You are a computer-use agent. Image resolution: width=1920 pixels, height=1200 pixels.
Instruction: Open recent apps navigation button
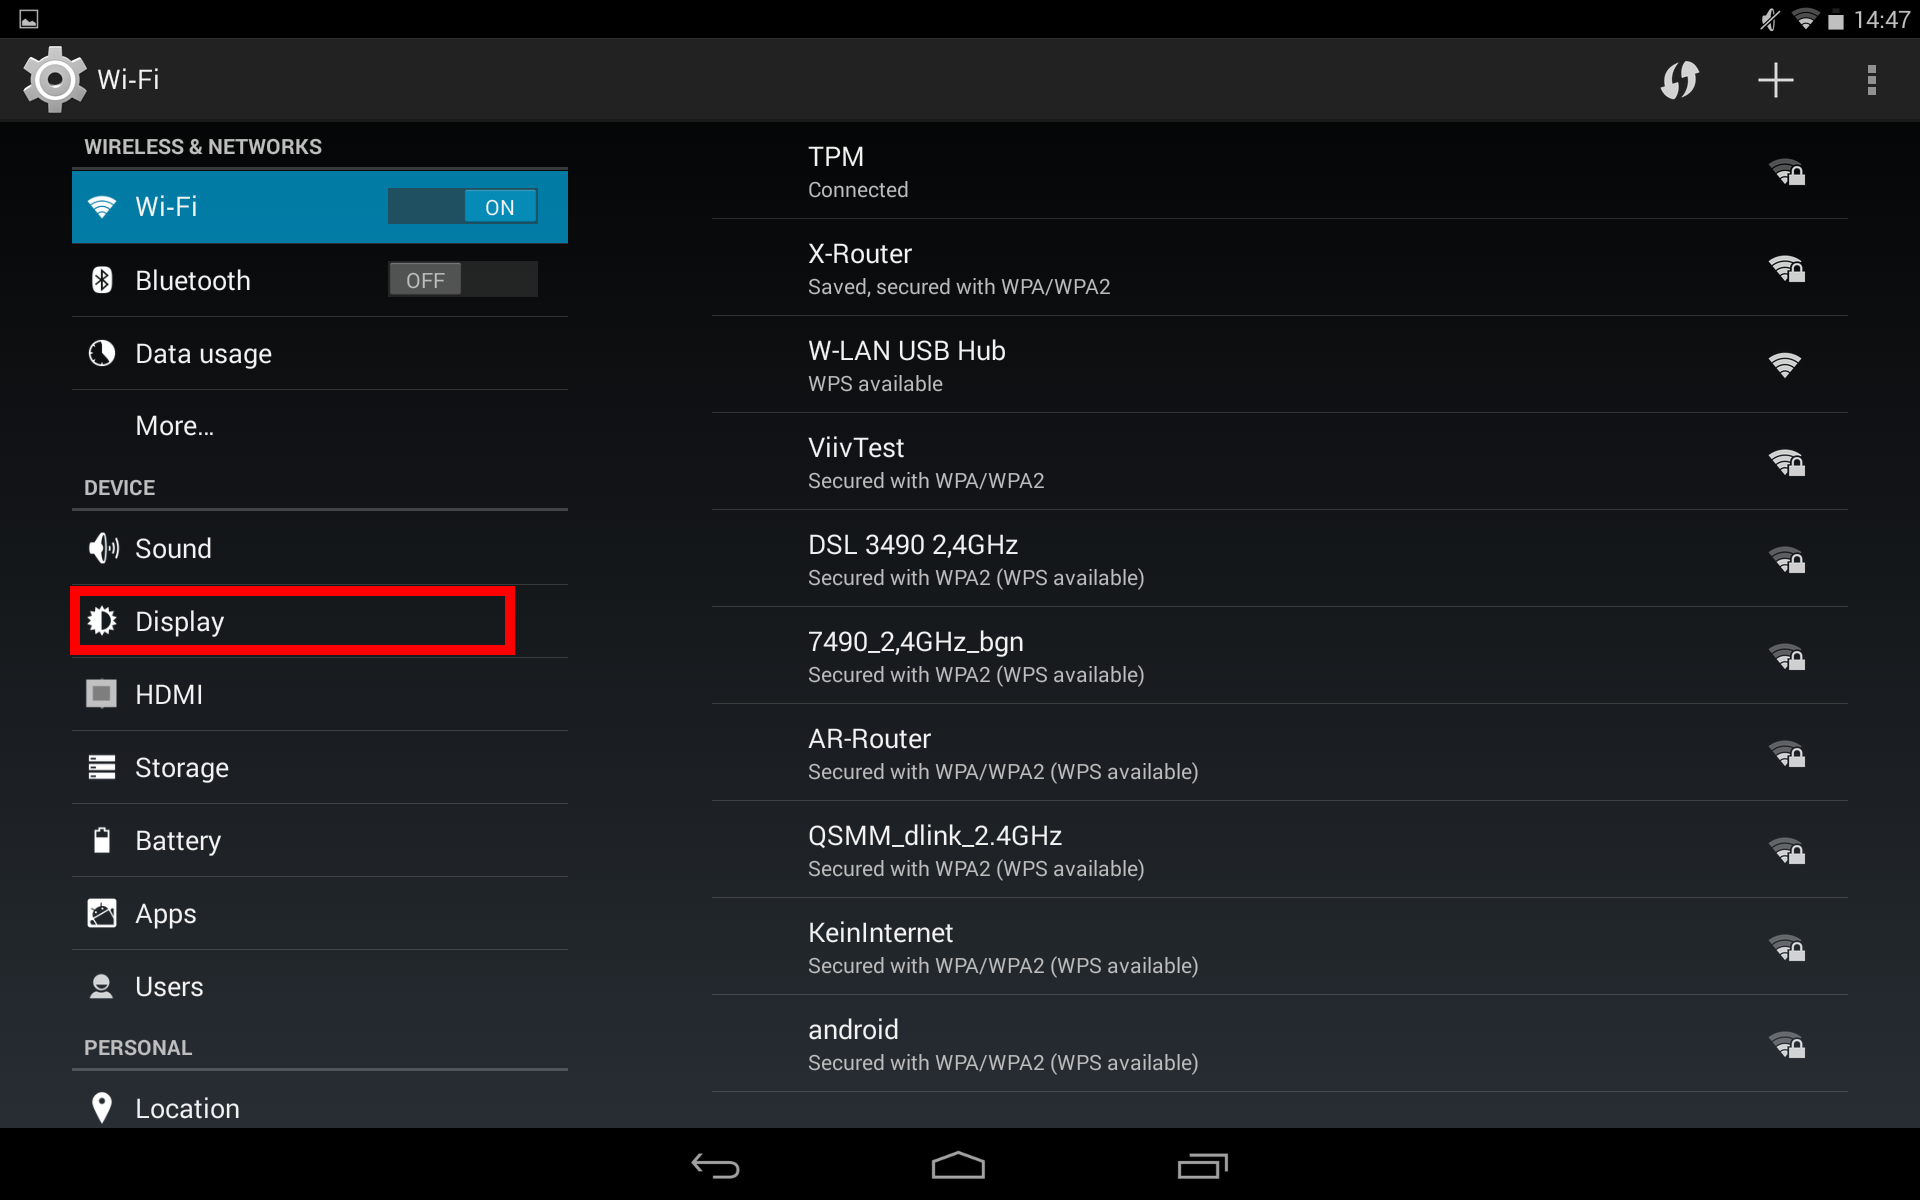coord(1202,1166)
